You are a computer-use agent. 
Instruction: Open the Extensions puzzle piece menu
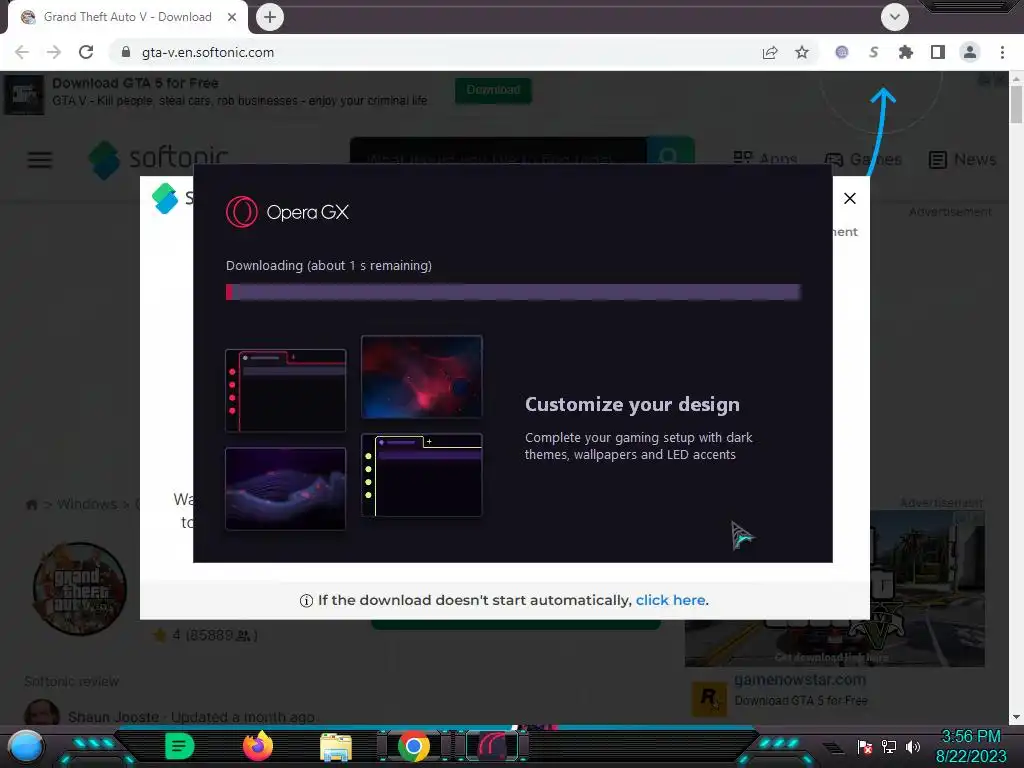coord(906,52)
